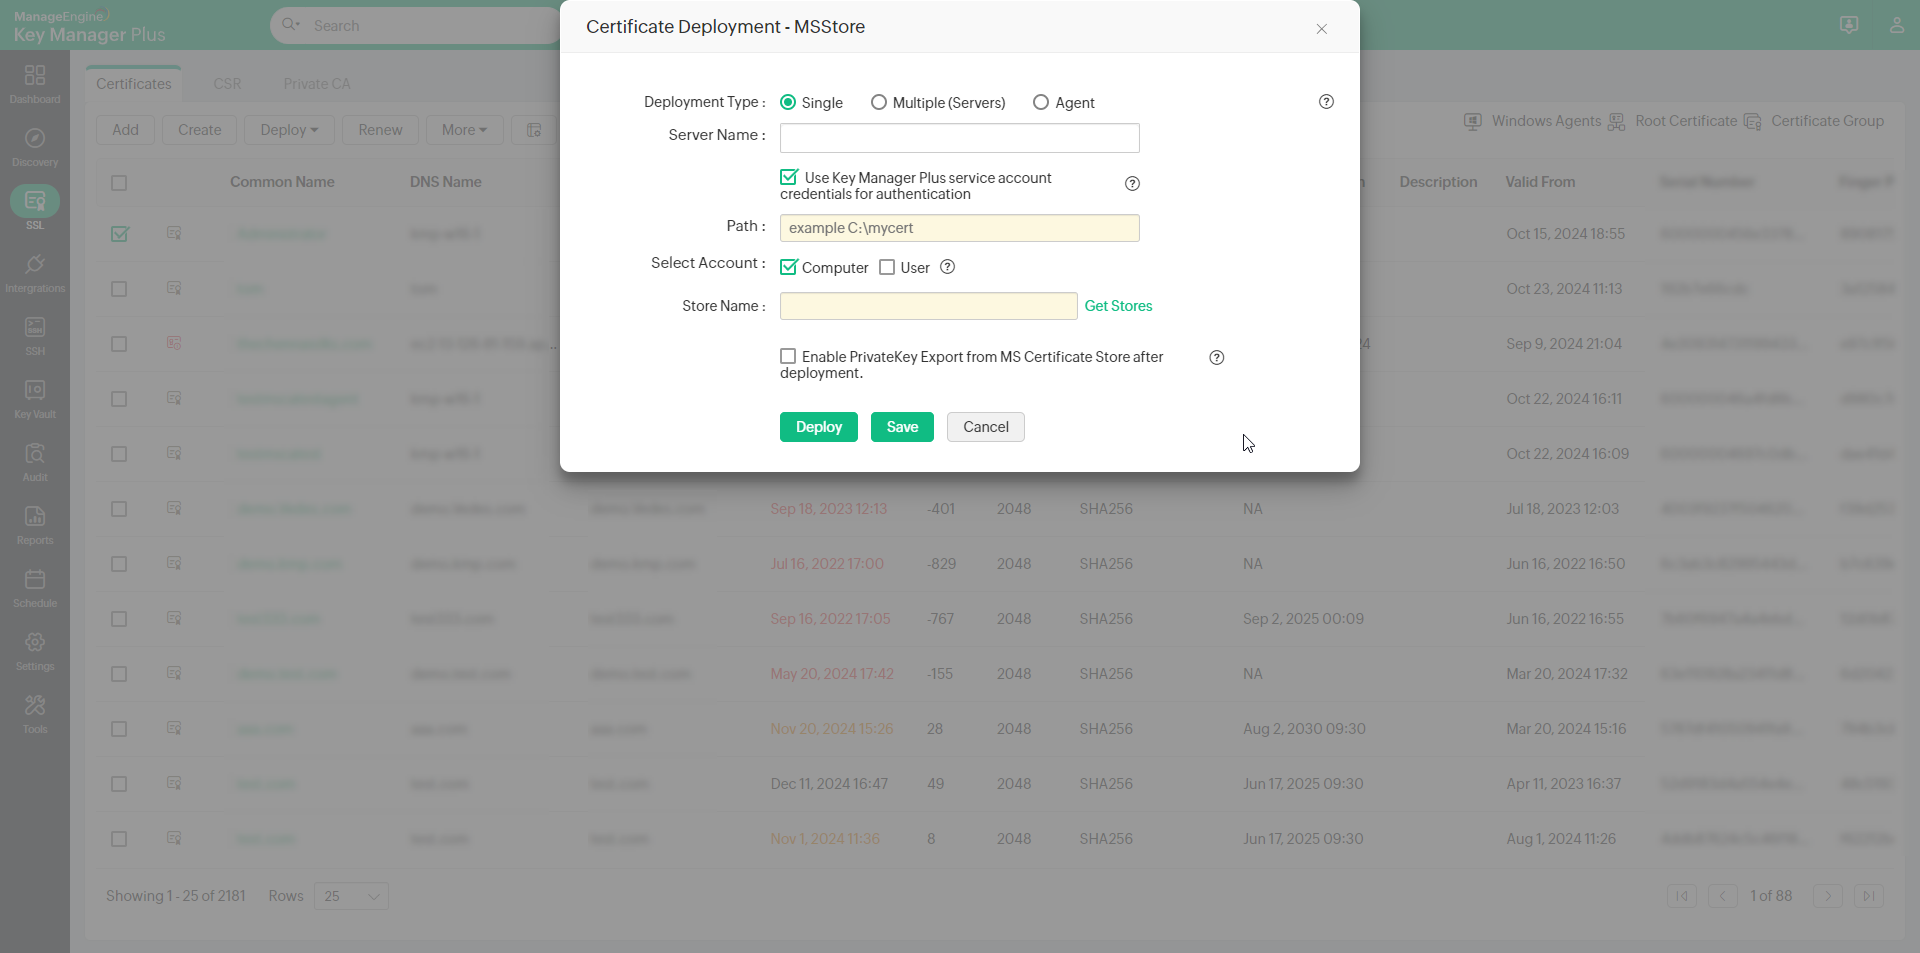Click the Create button
Viewport: 1920px width, 953px height.
[200, 130]
